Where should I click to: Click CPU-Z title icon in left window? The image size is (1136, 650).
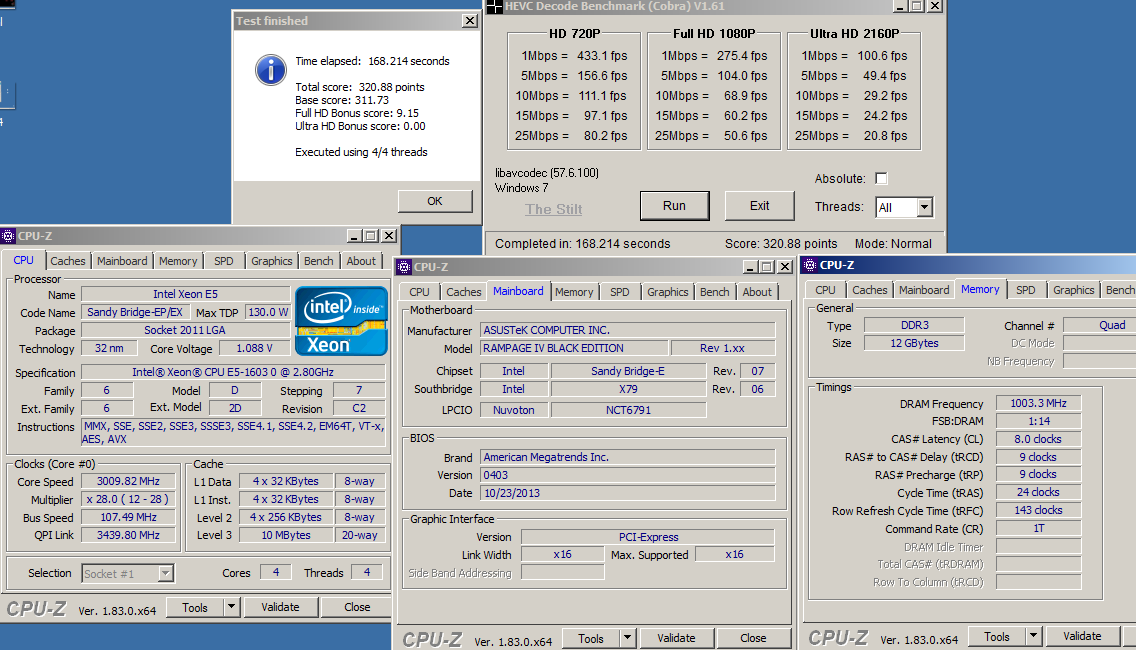click(x=8, y=236)
